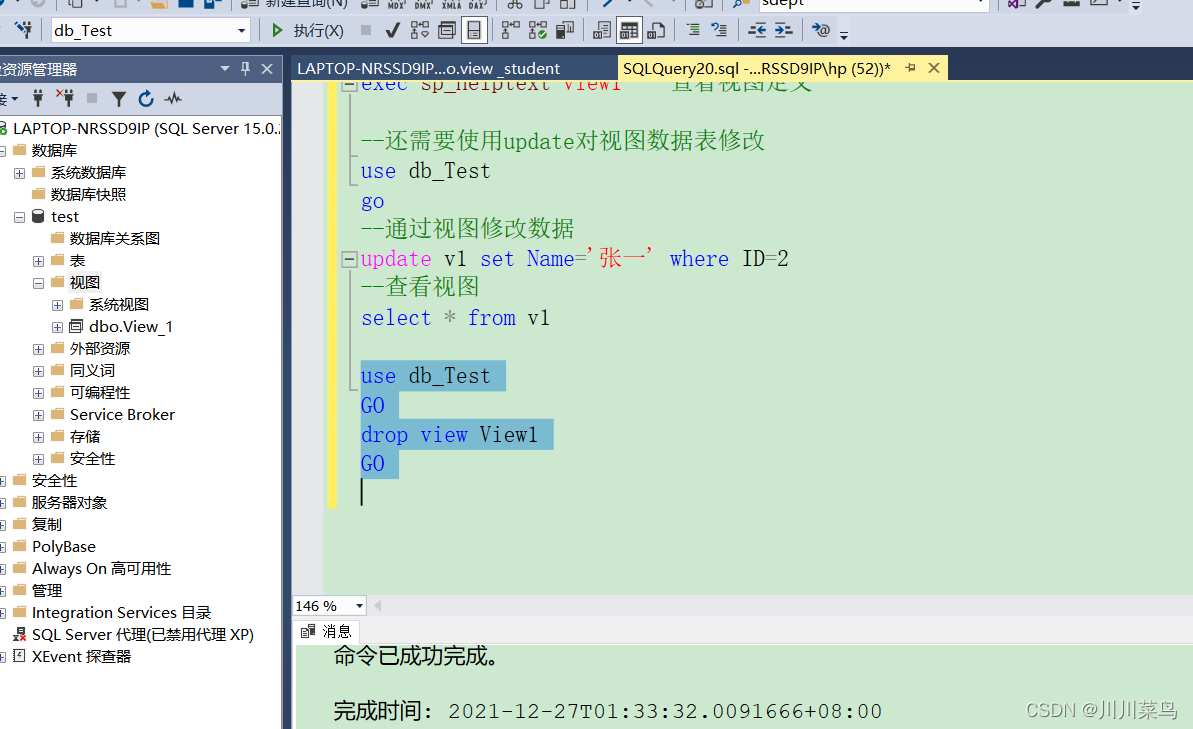The height and width of the screenshot is (729, 1193).
Task: Open the 146 % zoom dropdown
Action: 359,606
